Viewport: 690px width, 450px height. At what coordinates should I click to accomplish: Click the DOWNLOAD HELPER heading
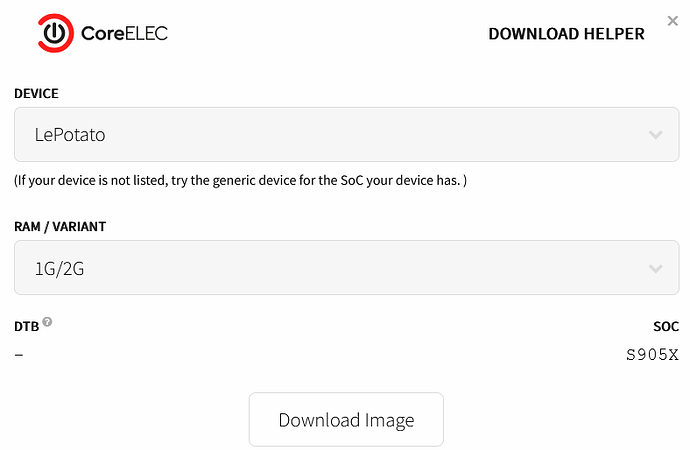tap(566, 34)
